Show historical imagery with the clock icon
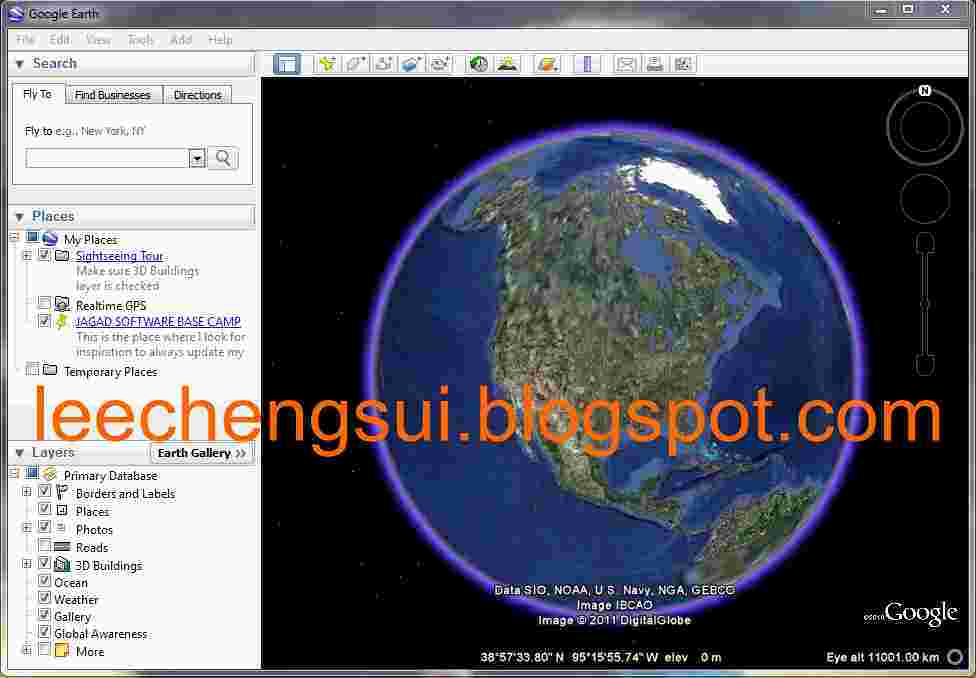 point(479,64)
